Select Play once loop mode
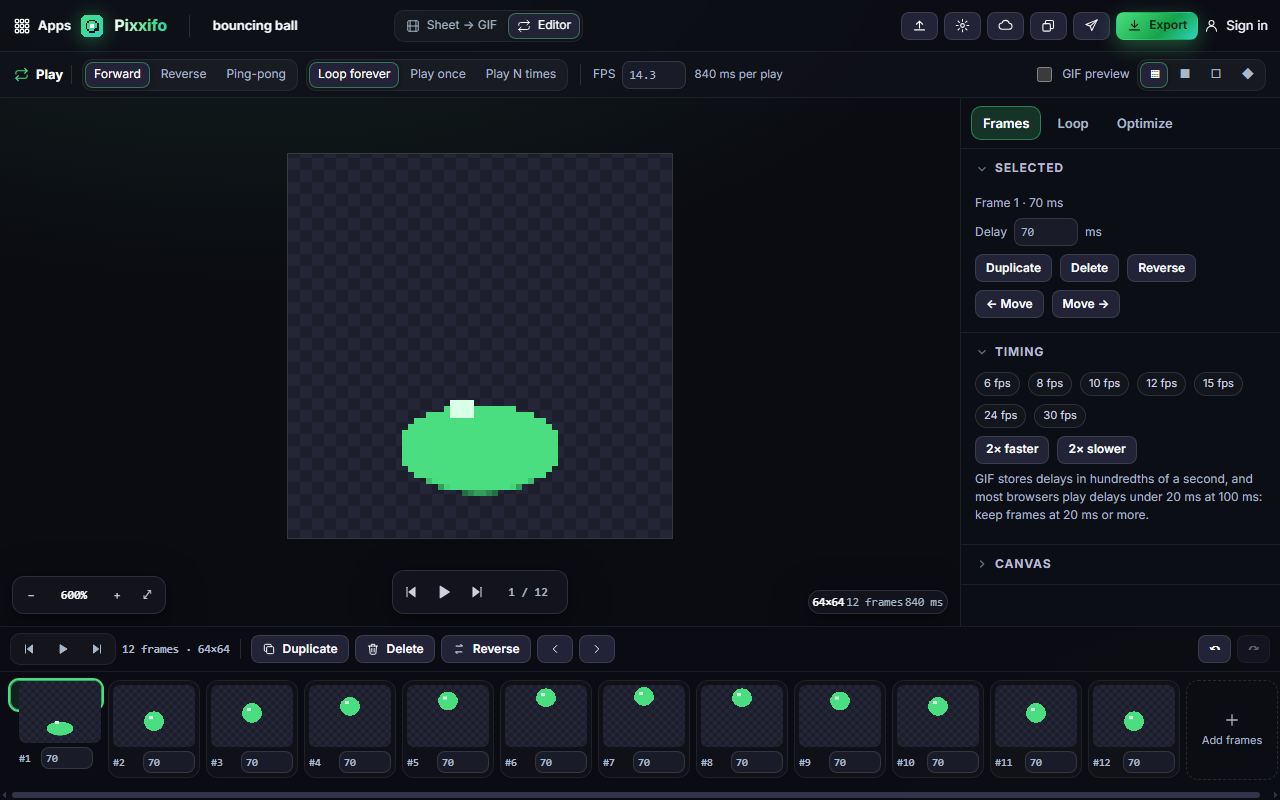Viewport: 1280px width, 800px height. (x=438, y=74)
